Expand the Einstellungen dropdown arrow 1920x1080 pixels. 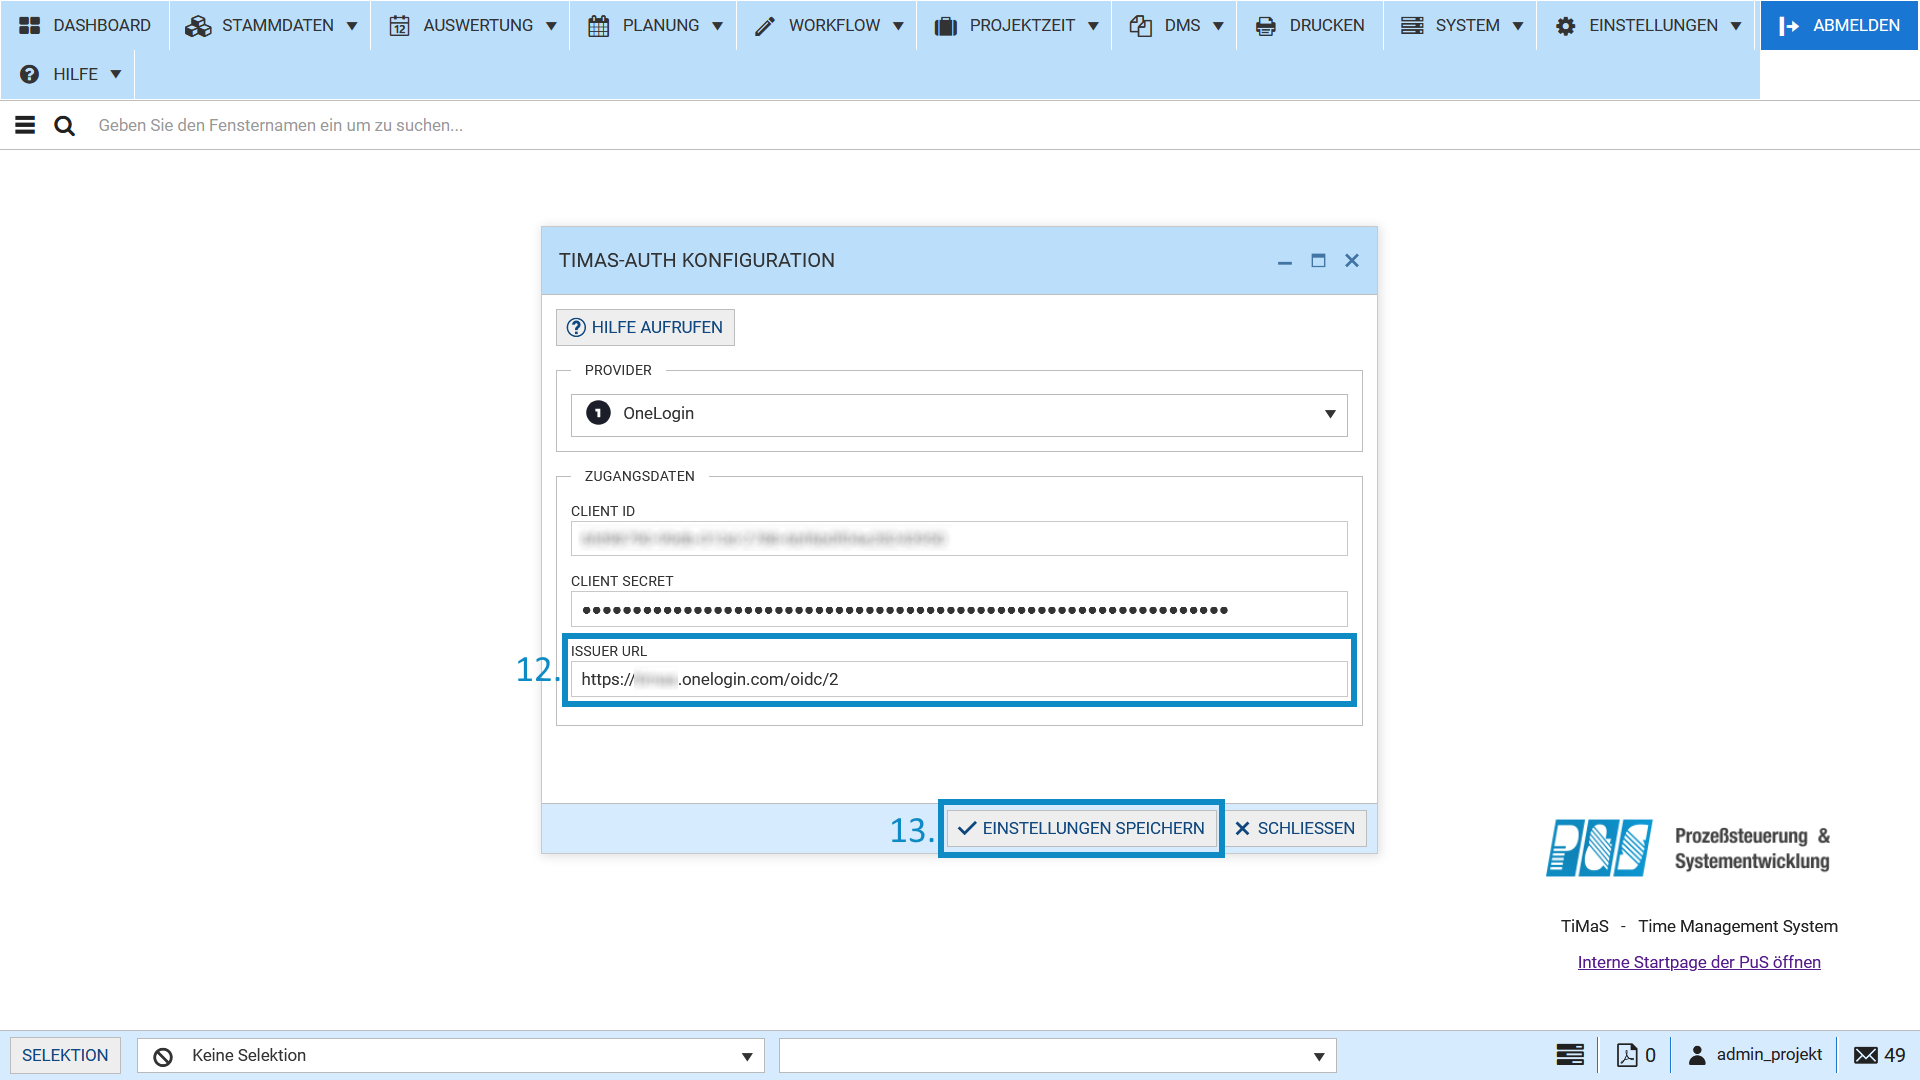[1736, 26]
